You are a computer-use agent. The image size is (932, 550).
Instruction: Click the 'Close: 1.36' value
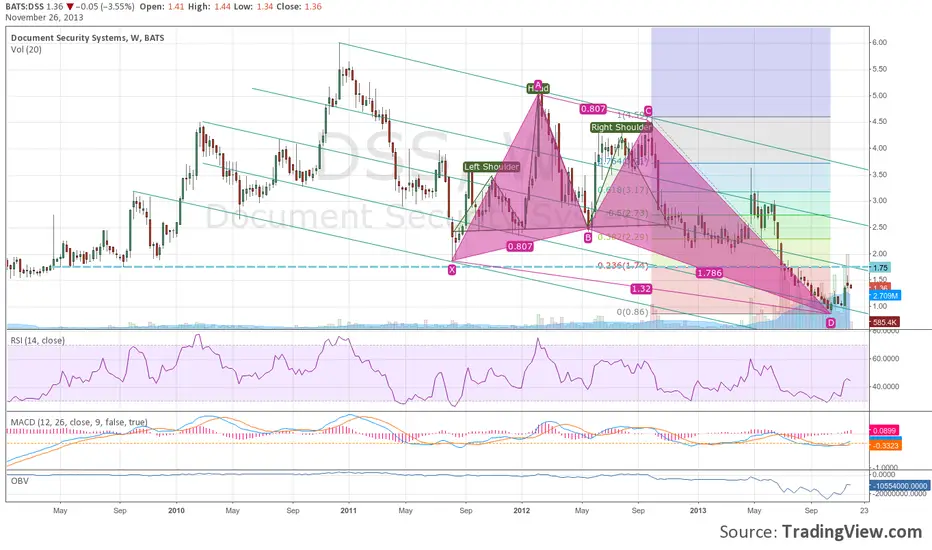[x=300, y=7]
